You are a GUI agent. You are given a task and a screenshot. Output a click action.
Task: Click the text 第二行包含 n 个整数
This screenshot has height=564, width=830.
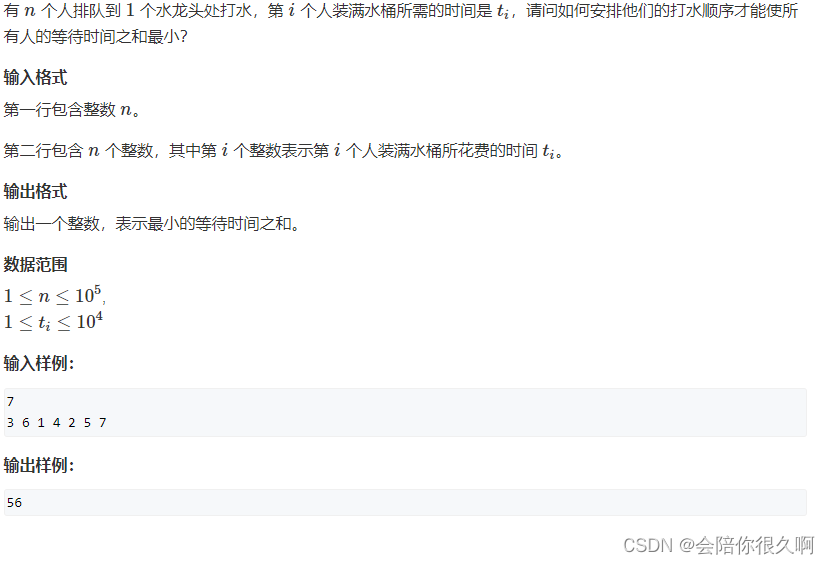coord(78,151)
